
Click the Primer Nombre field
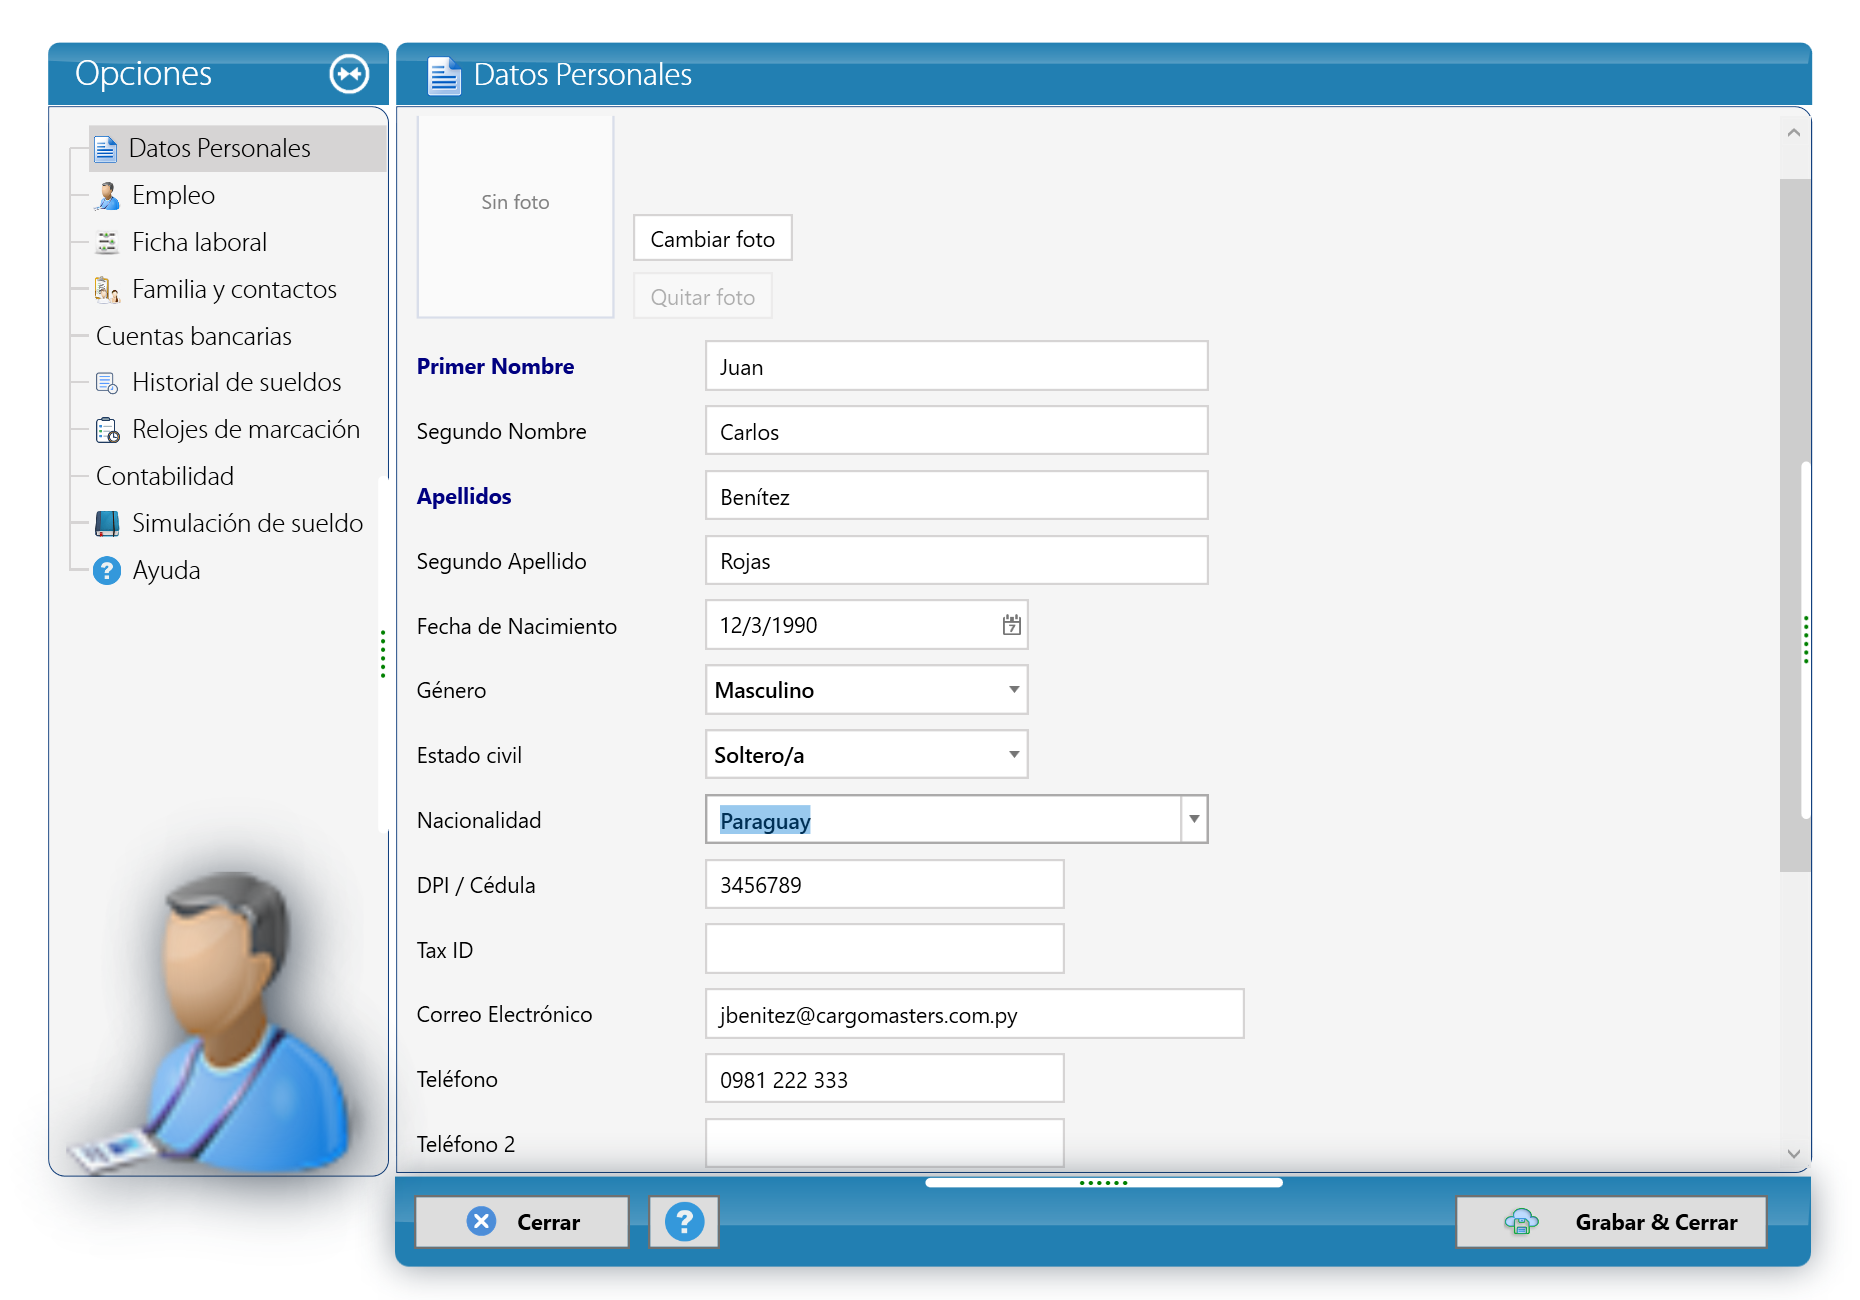957,367
